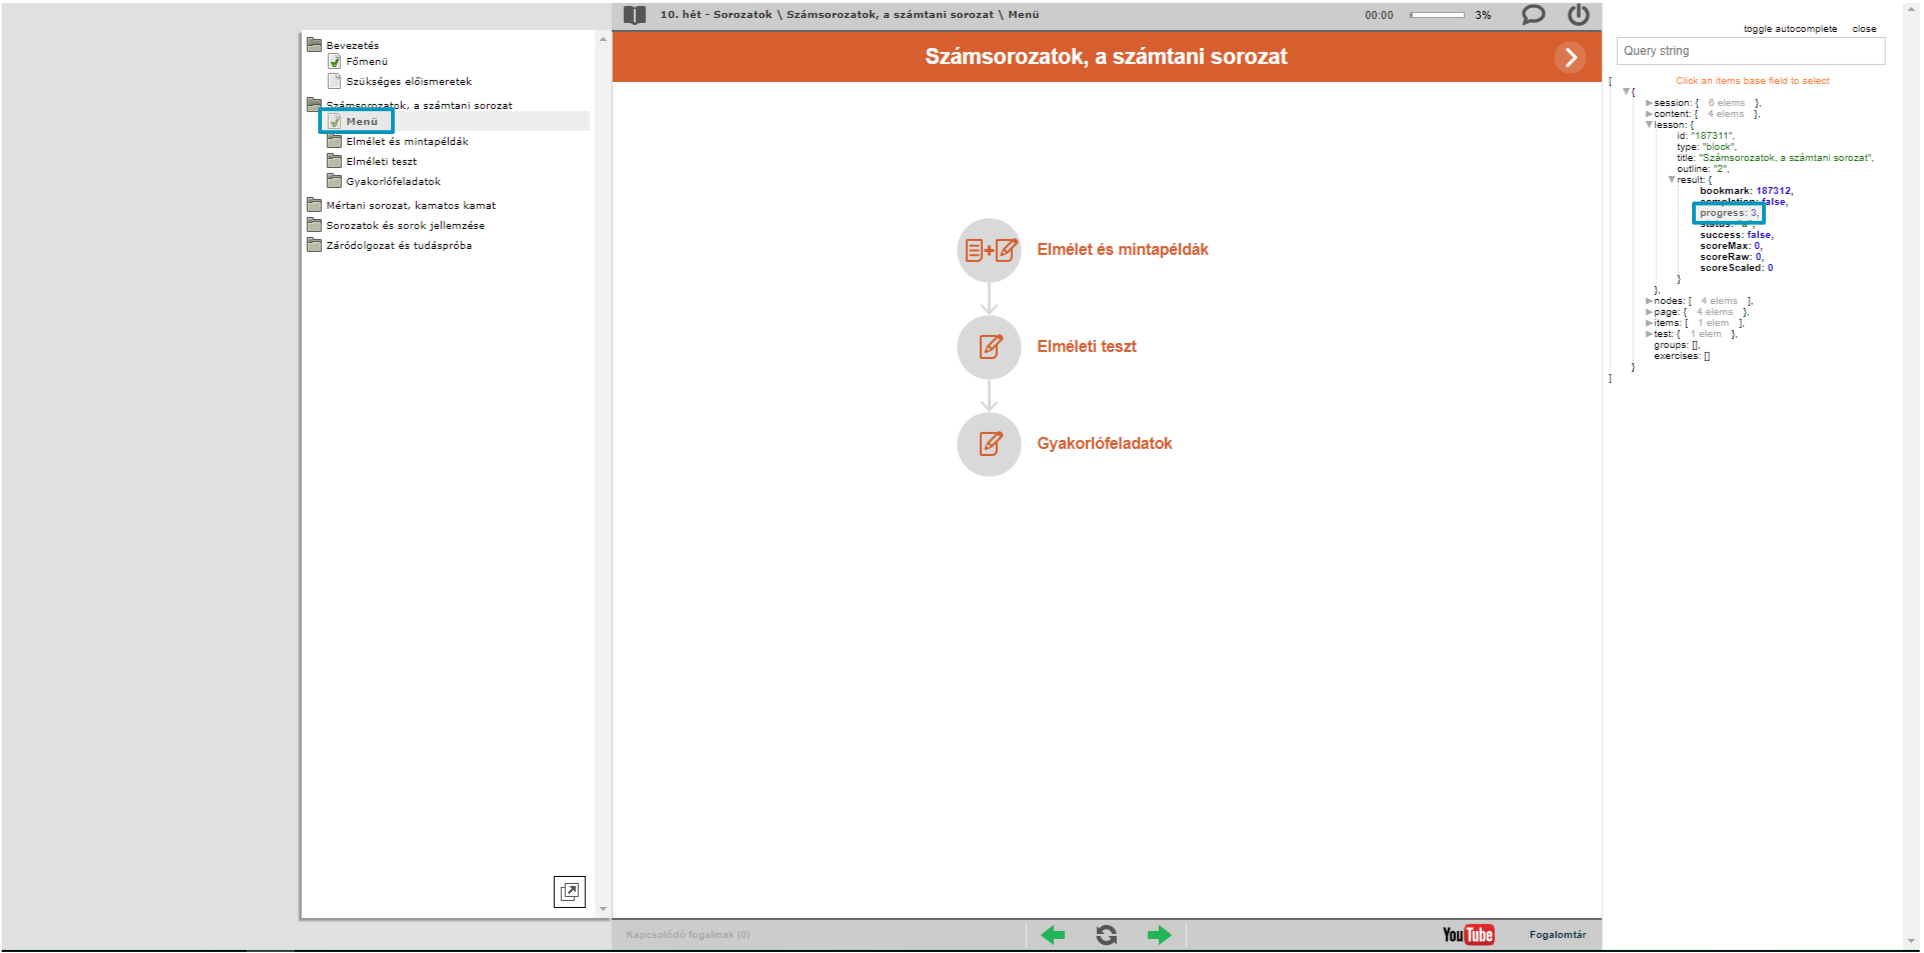Viewport: 1924px width, 953px height.
Task: Click the progress bar next to 3%
Action: click(x=1436, y=15)
